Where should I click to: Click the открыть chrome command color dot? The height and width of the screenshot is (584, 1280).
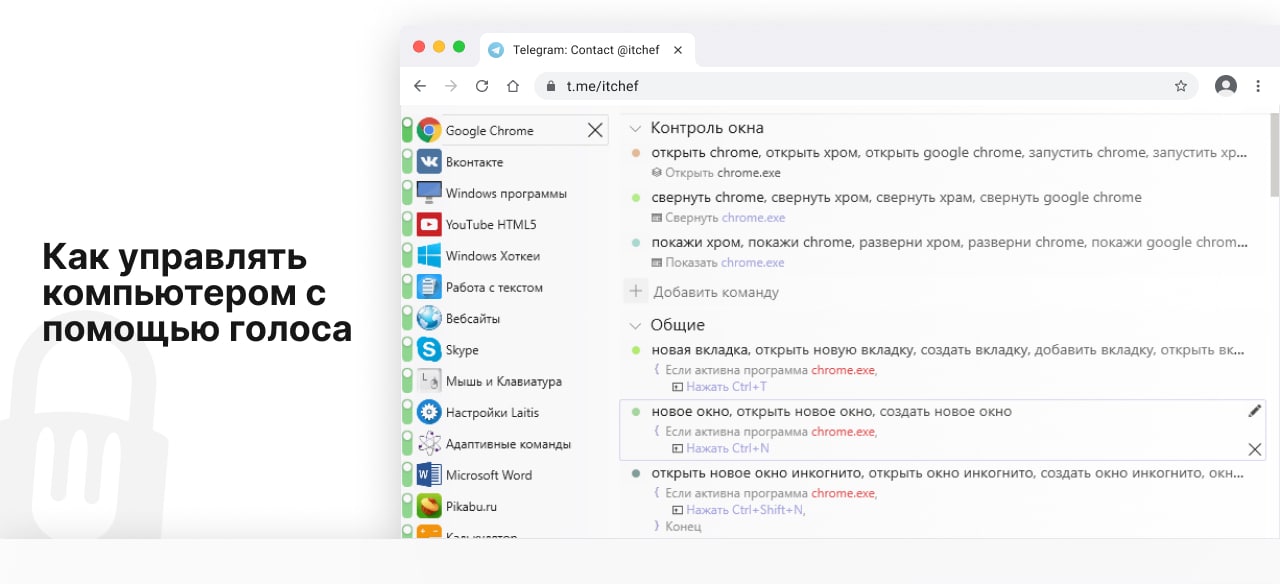pyautogui.click(x=635, y=153)
